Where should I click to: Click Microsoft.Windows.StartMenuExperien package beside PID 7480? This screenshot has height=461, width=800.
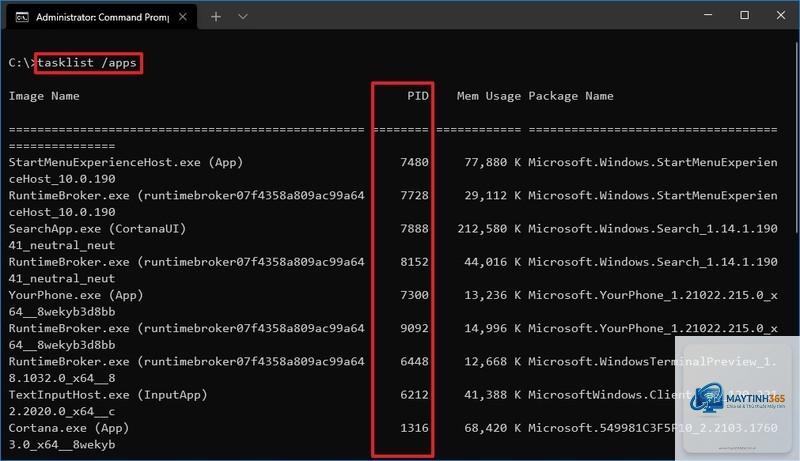(653, 162)
